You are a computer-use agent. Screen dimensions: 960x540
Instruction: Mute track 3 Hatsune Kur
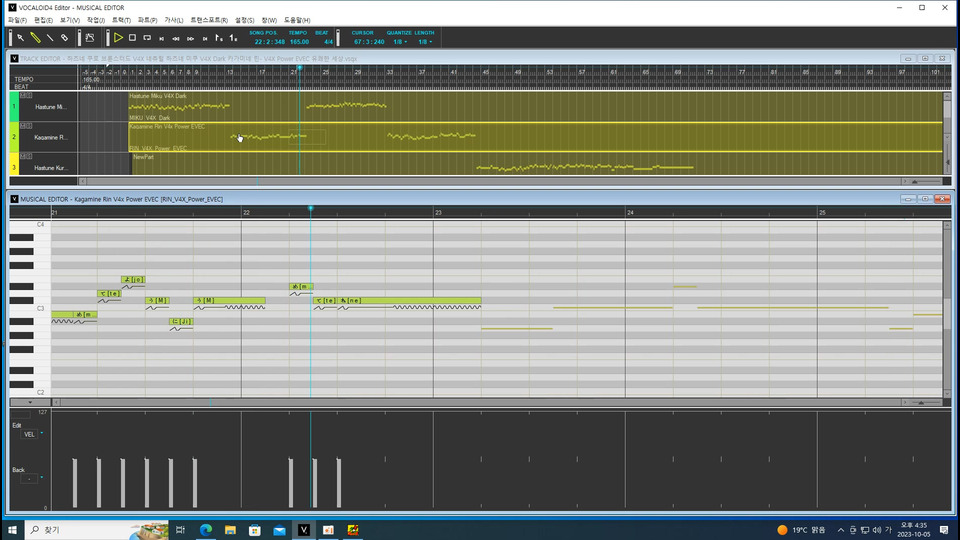23,156
